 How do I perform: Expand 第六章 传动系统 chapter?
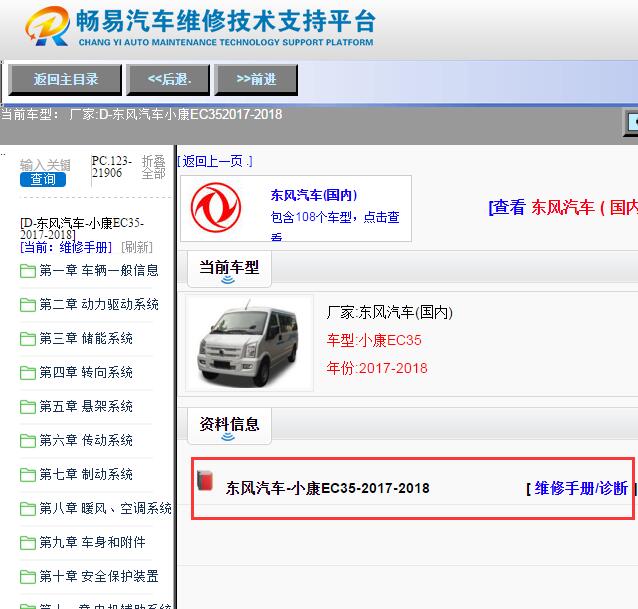pos(86,440)
